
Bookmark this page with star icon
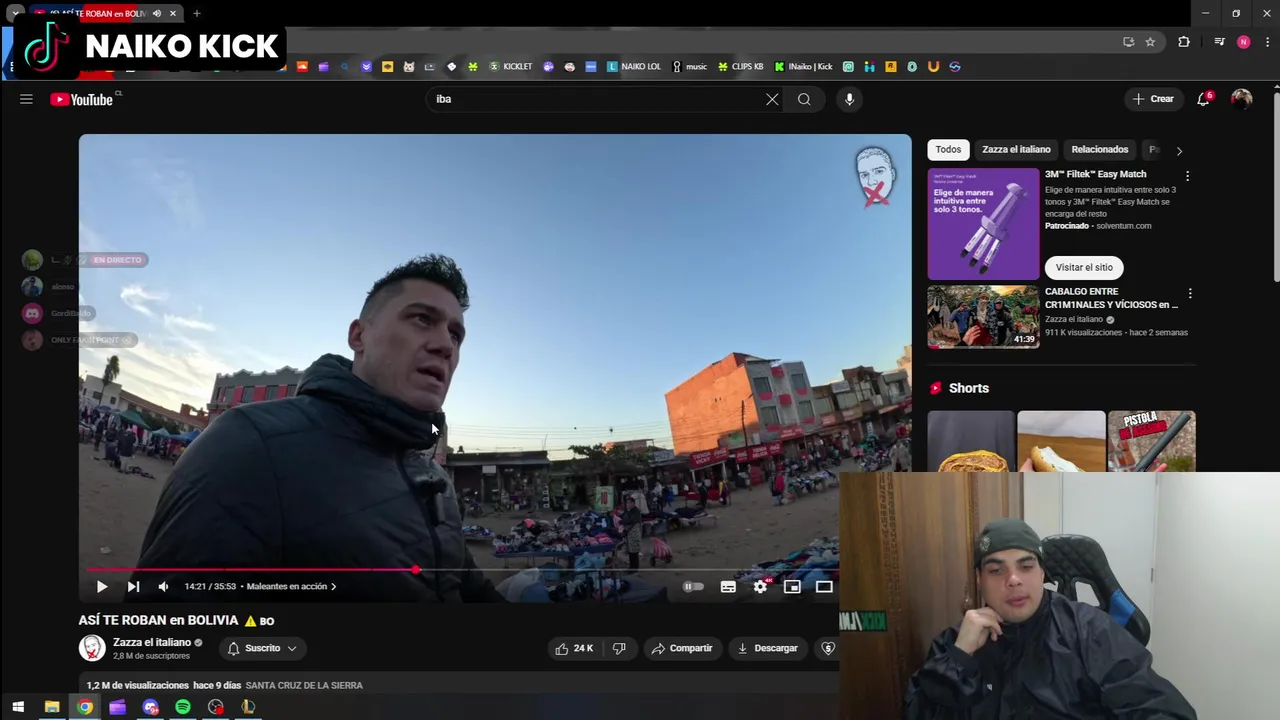click(1150, 42)
